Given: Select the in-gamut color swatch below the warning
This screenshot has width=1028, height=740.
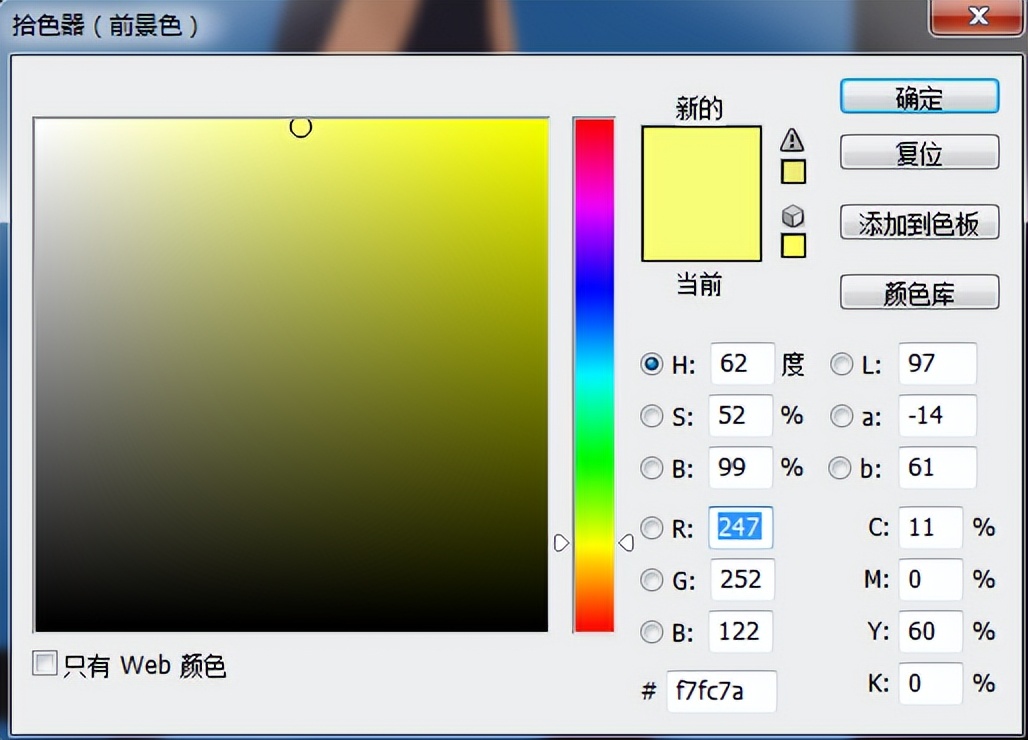Looking at the screenshot, I should coord(793,172).
